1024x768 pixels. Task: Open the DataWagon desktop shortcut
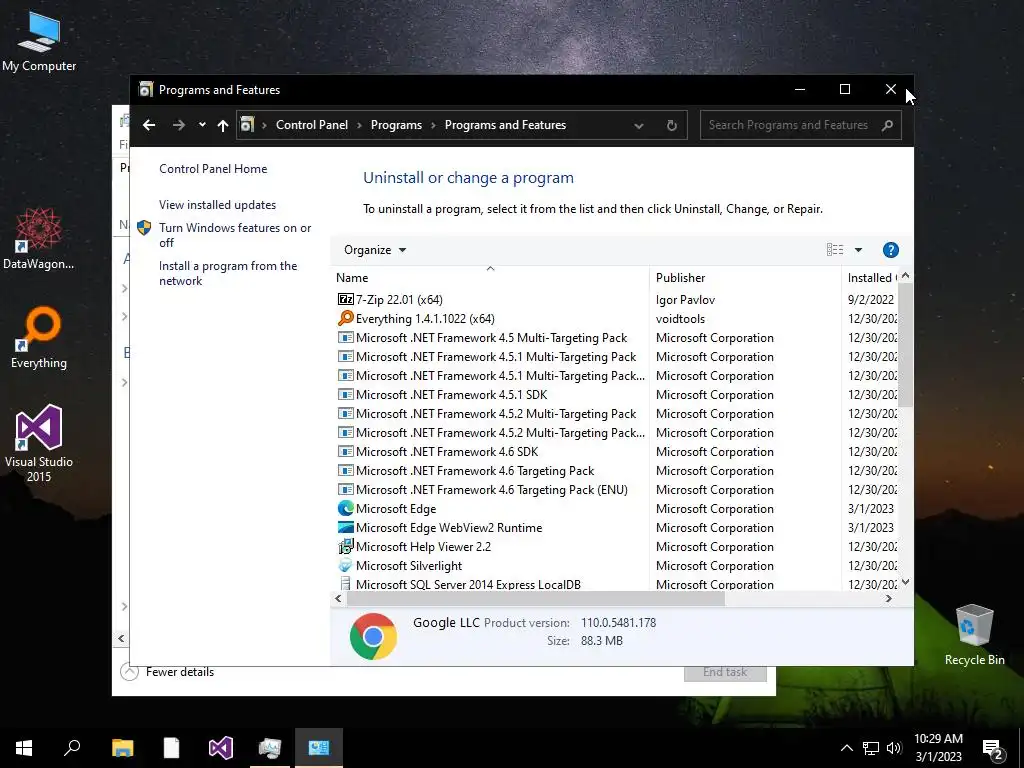coord(39,238)
